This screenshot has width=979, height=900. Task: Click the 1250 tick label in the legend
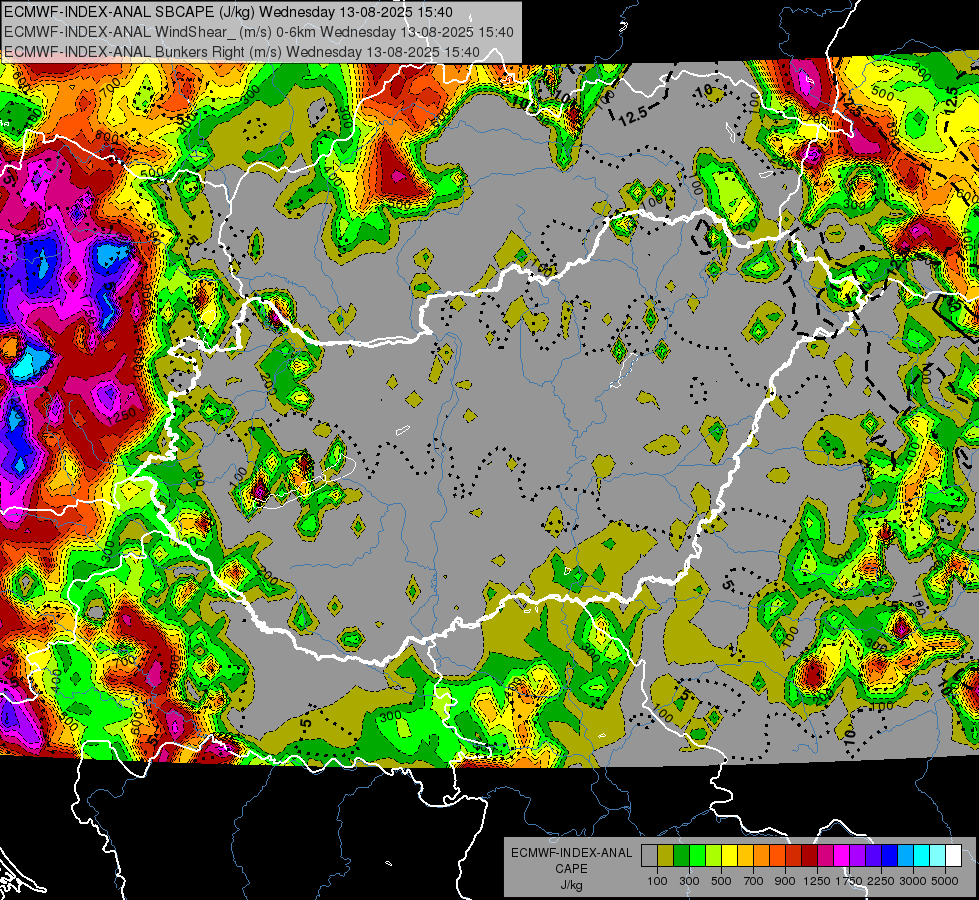pyautogui.click(x=817, y=881)
